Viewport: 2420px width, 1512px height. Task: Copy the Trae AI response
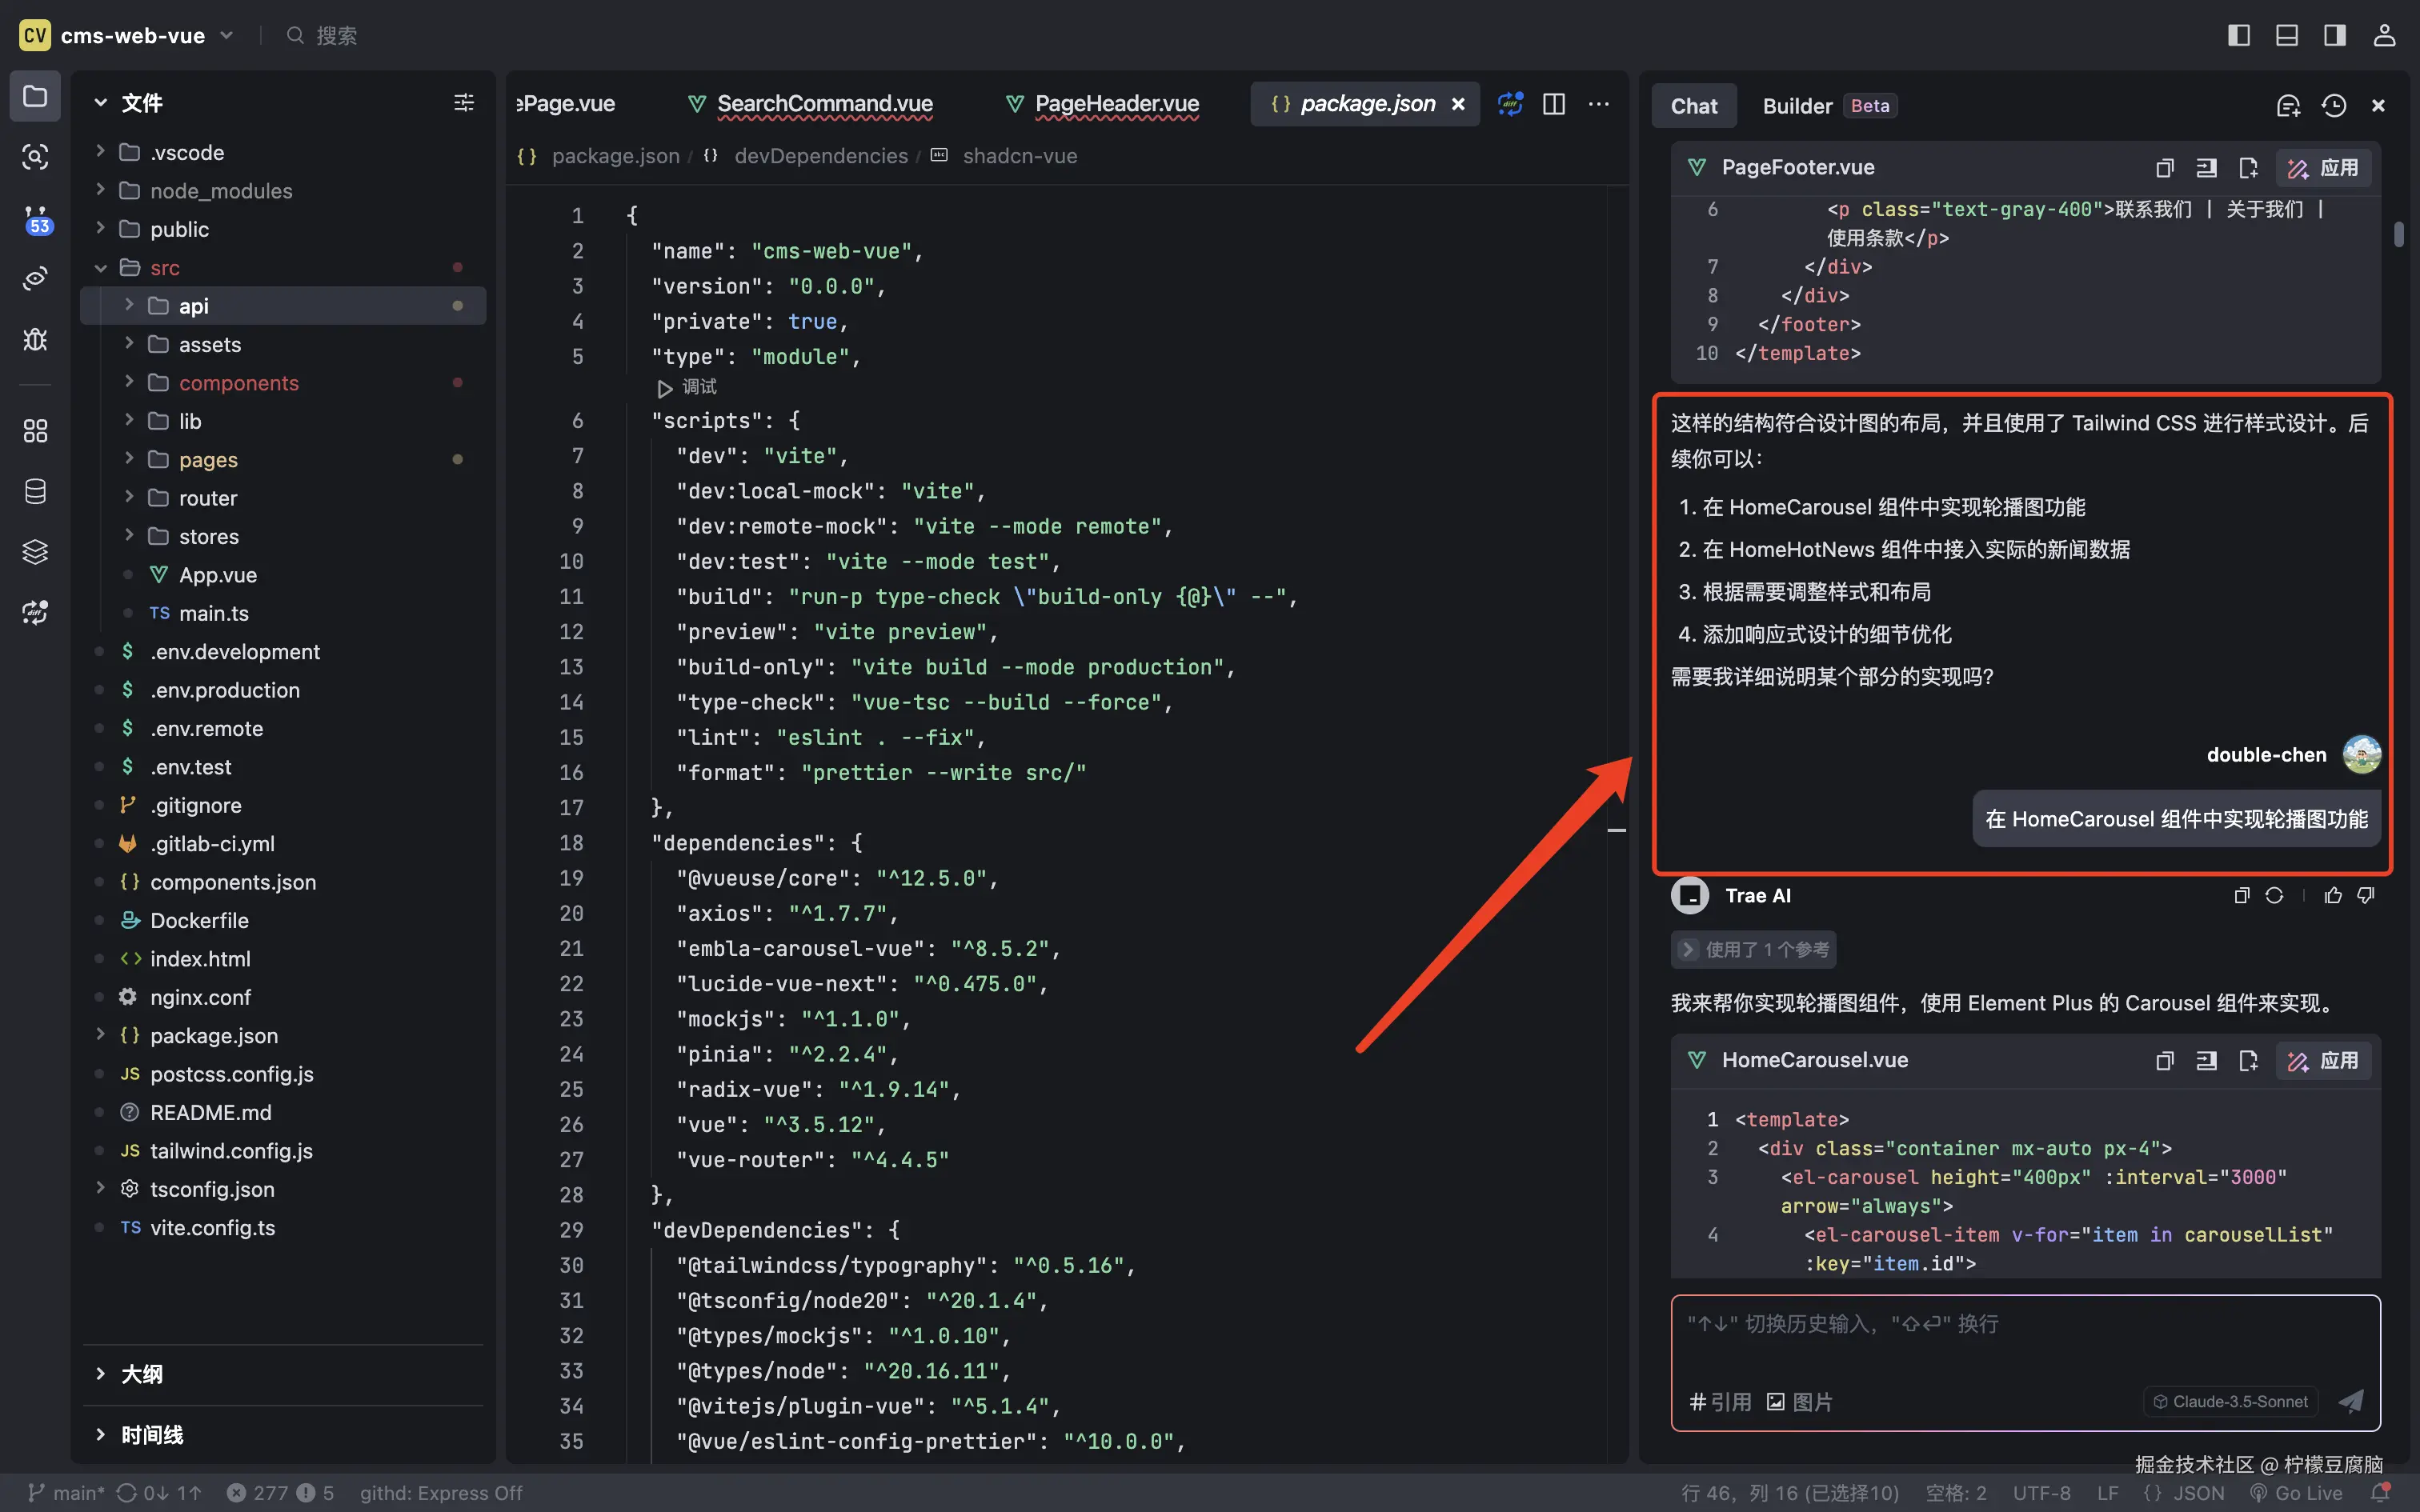tap(2241, 895)
